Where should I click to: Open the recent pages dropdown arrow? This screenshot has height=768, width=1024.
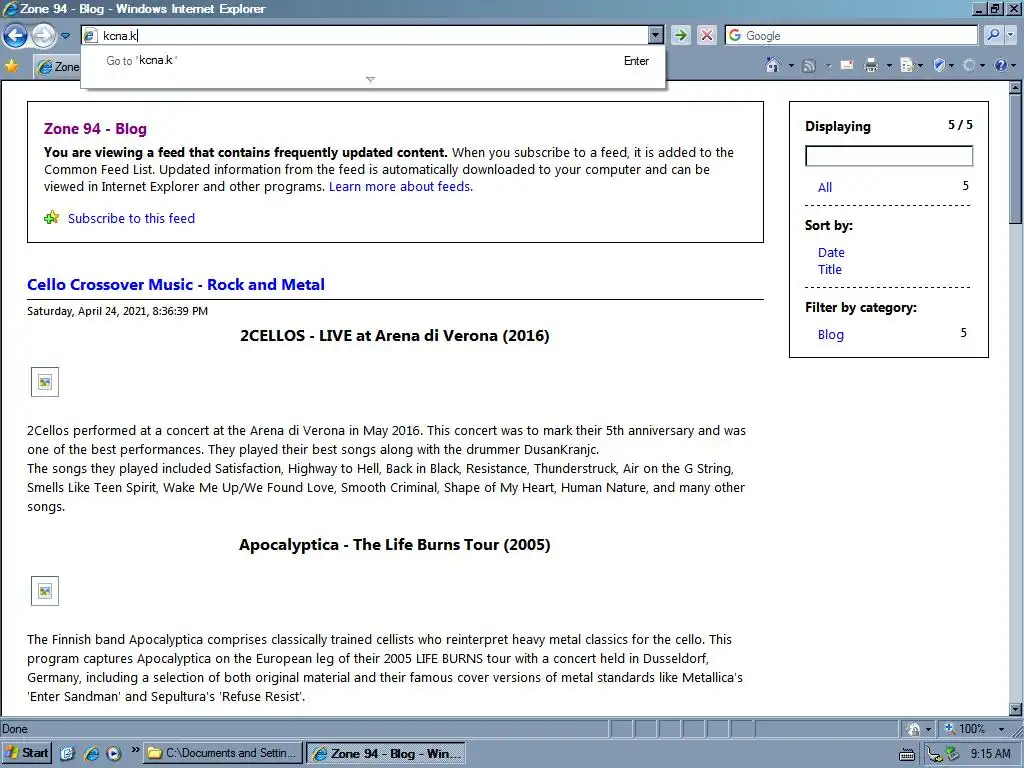point(65,36)
